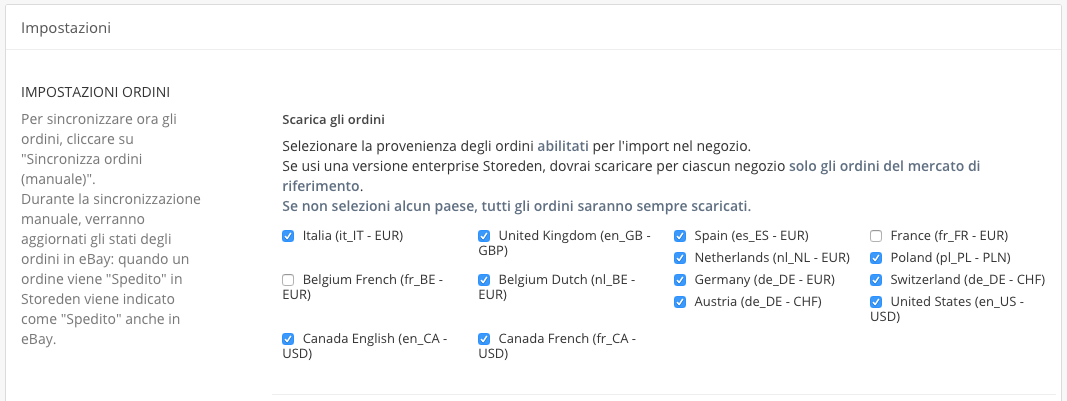
Task: Uncheck the Italia (it_IT - EUR) checkbox
Action: tap(288, 236)
